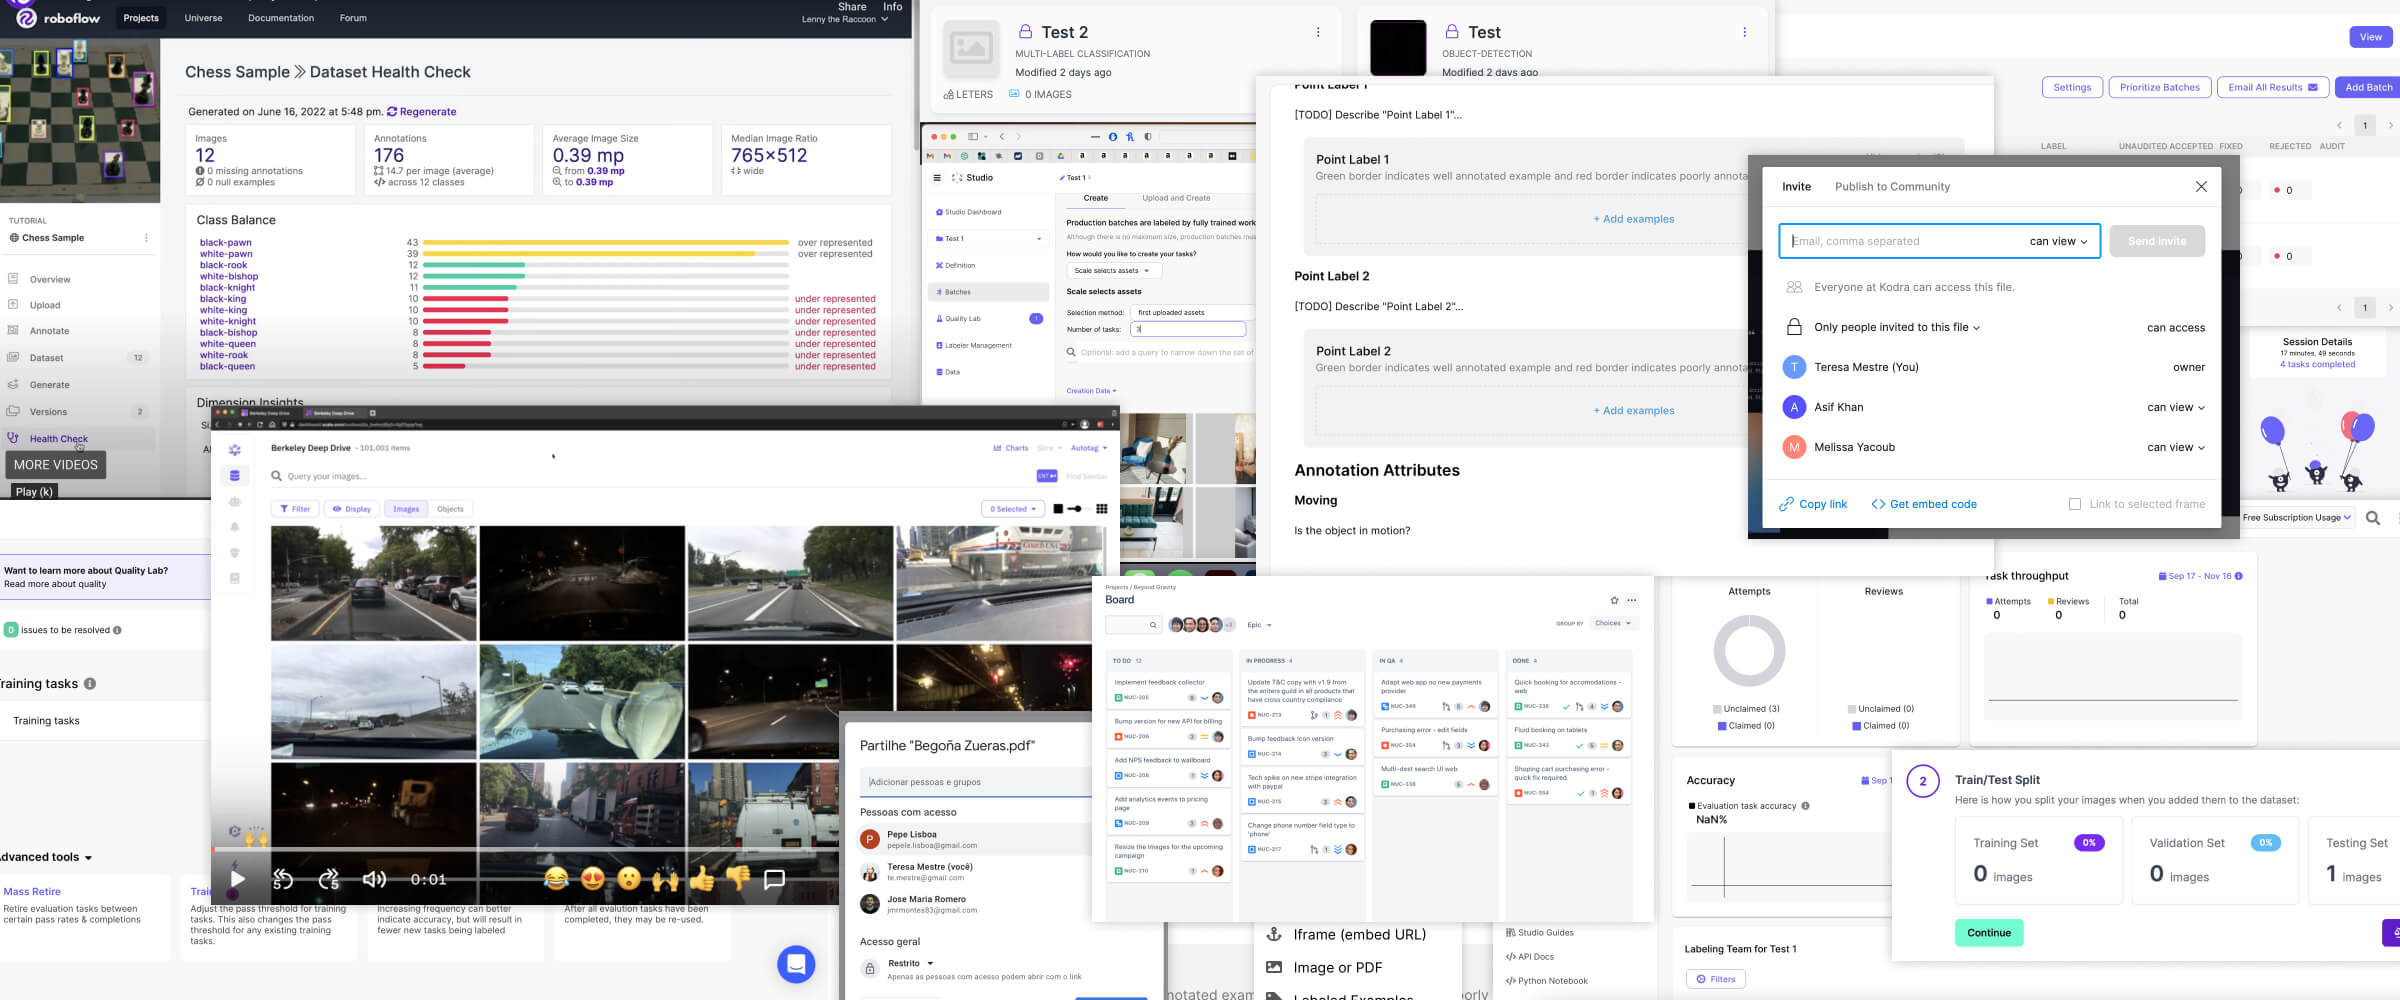The image size is (2400, 1000).
Task: Open the Chess Sample kebab menu
Action: (146, 238)
